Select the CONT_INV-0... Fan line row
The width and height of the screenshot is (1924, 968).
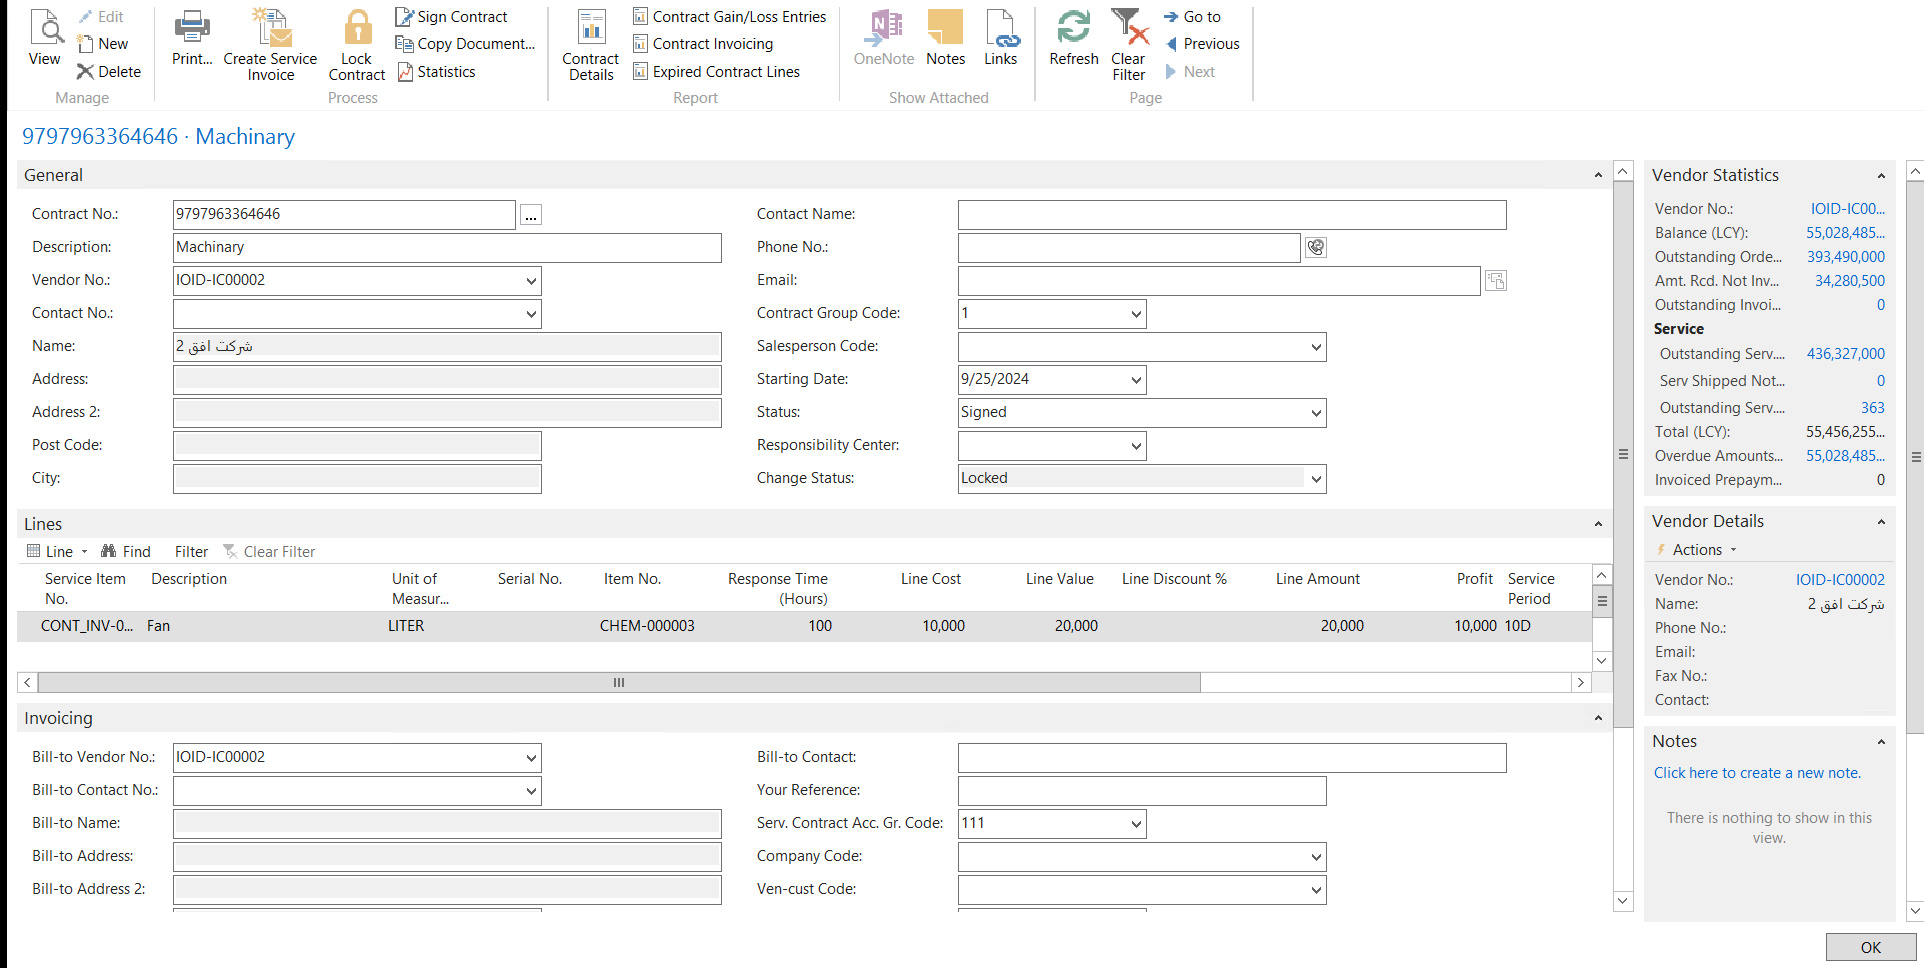[x=804, y=626]
